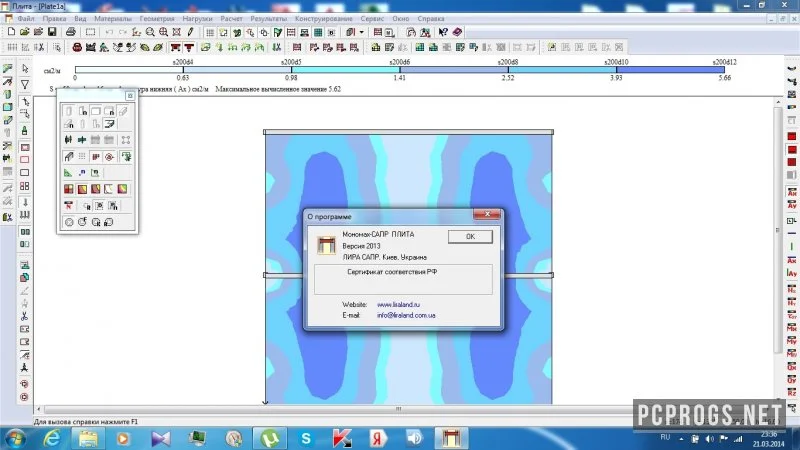Open the Конструирование menu
The height and width of the screenshot is (450, 800).
tap(323, 18)
